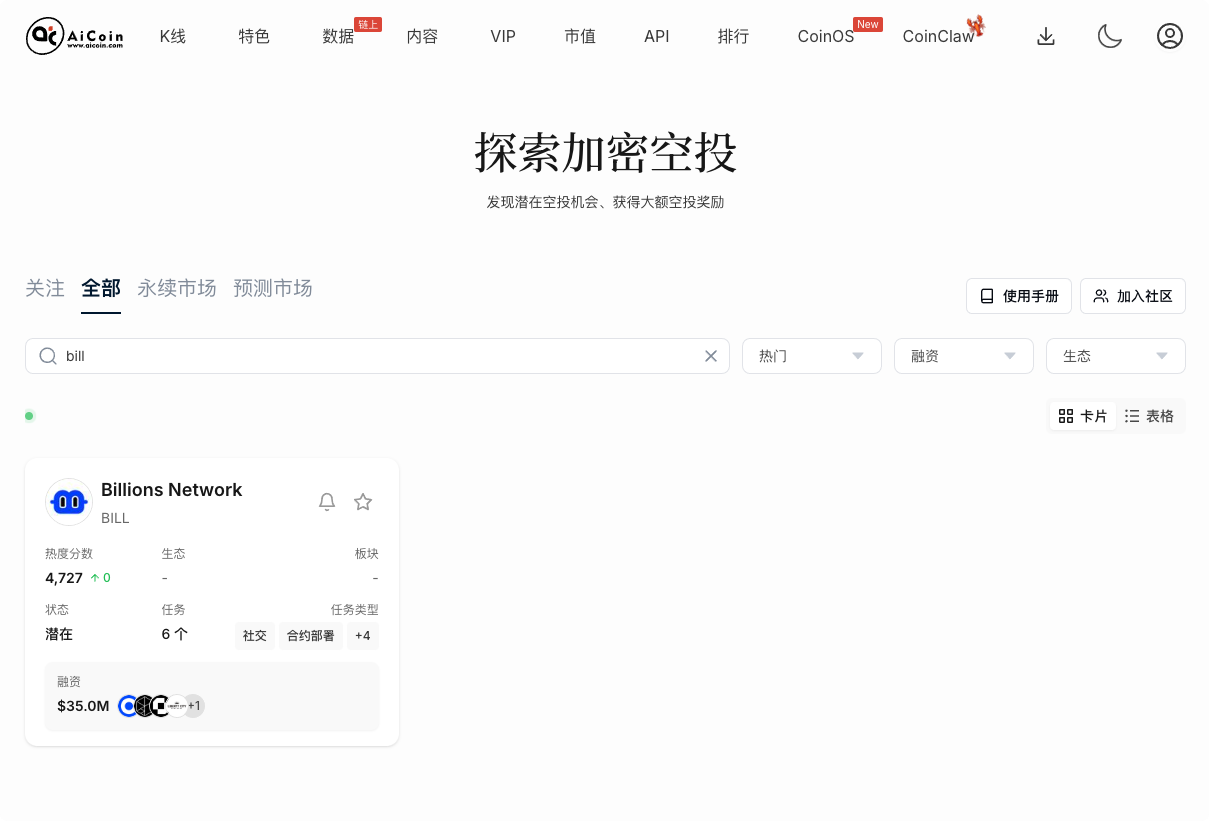Click the 加入社区 button

1133,296
